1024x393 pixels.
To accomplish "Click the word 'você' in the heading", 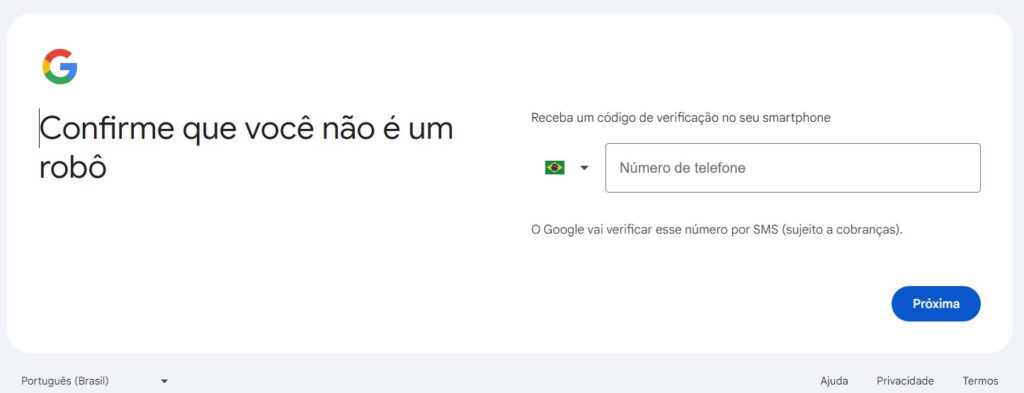I will pyautogui.click(x=280, y=128).
